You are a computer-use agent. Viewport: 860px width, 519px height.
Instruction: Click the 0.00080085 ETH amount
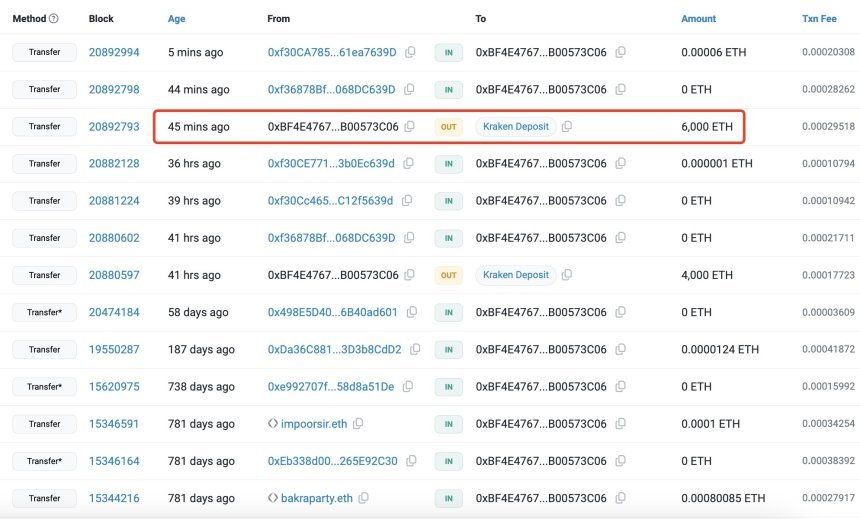723,498
